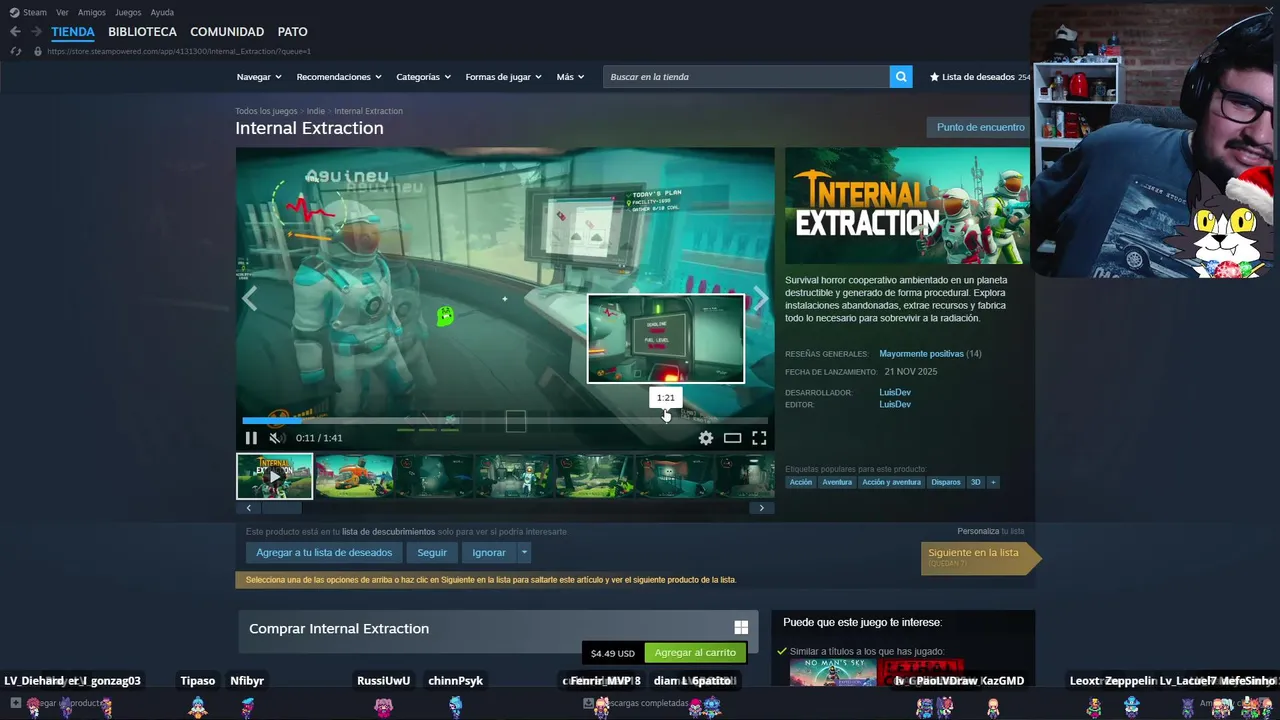
Task: Open the Juegos menu
Action: pyautogui.click(x=128, y=12)
